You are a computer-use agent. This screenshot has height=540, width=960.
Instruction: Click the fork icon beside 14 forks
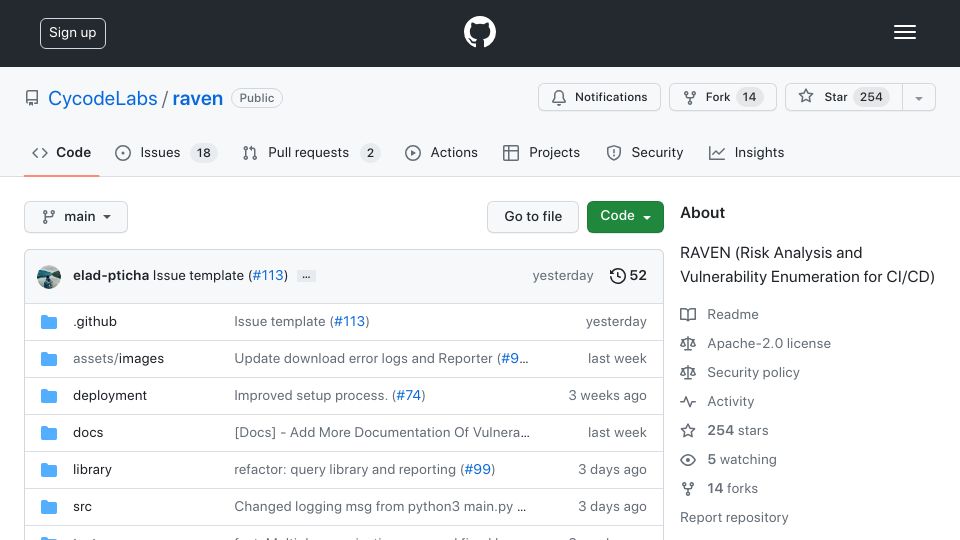click(688, 489)
